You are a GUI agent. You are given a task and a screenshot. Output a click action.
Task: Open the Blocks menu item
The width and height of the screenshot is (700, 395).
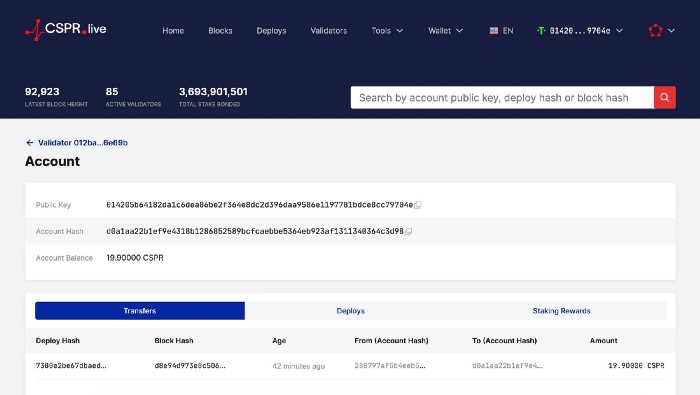pos(220,31)
